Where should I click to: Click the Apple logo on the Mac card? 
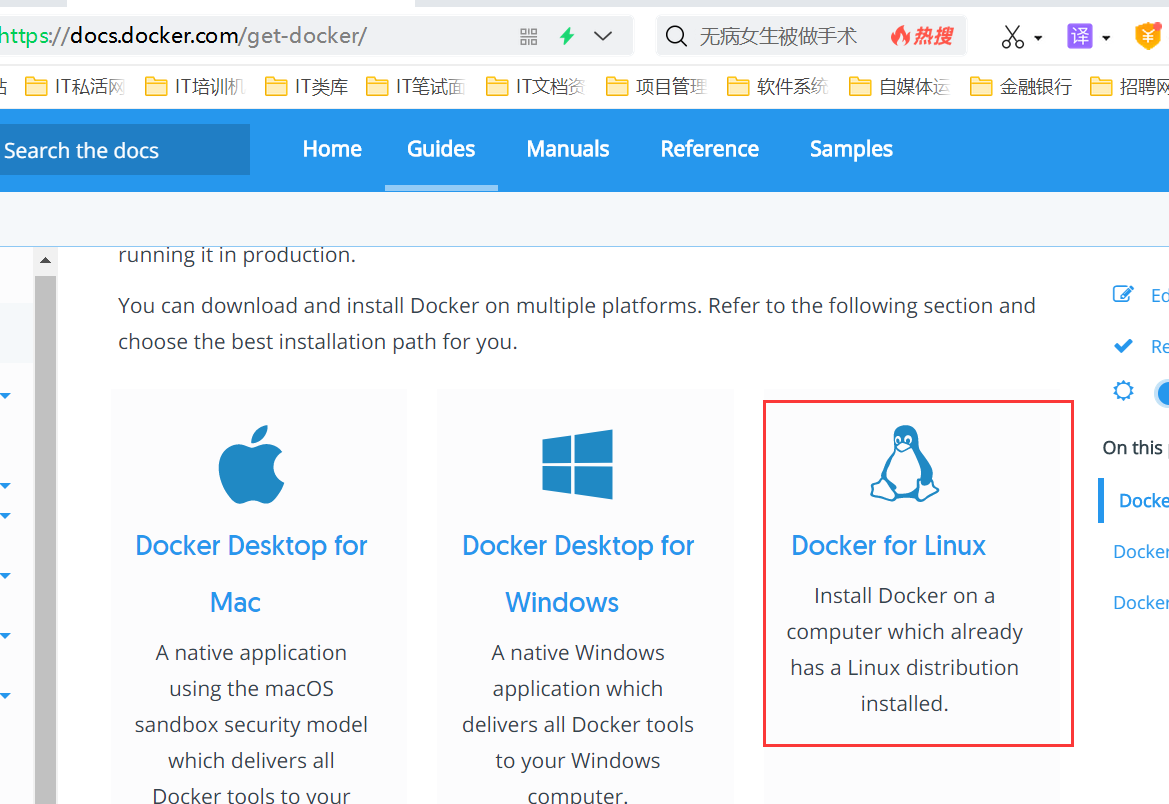click(251, 463)
